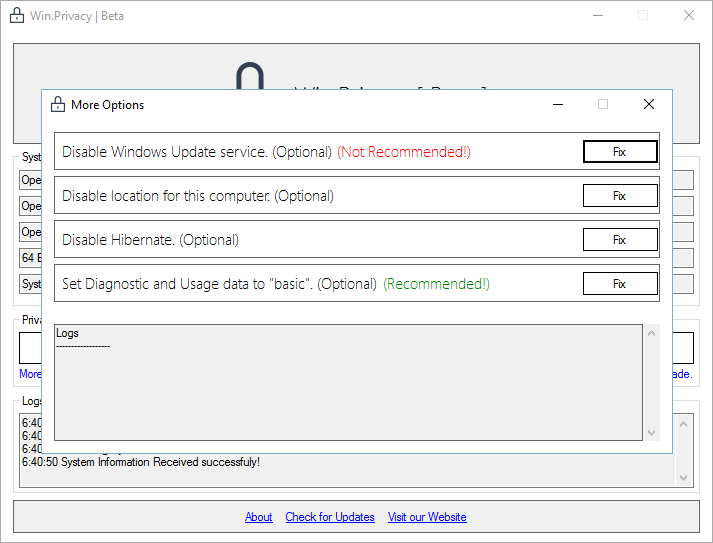Viewport: 713px width, 543px height.
Task: Close the main Win.Privacy window
Action: (689, 15)
